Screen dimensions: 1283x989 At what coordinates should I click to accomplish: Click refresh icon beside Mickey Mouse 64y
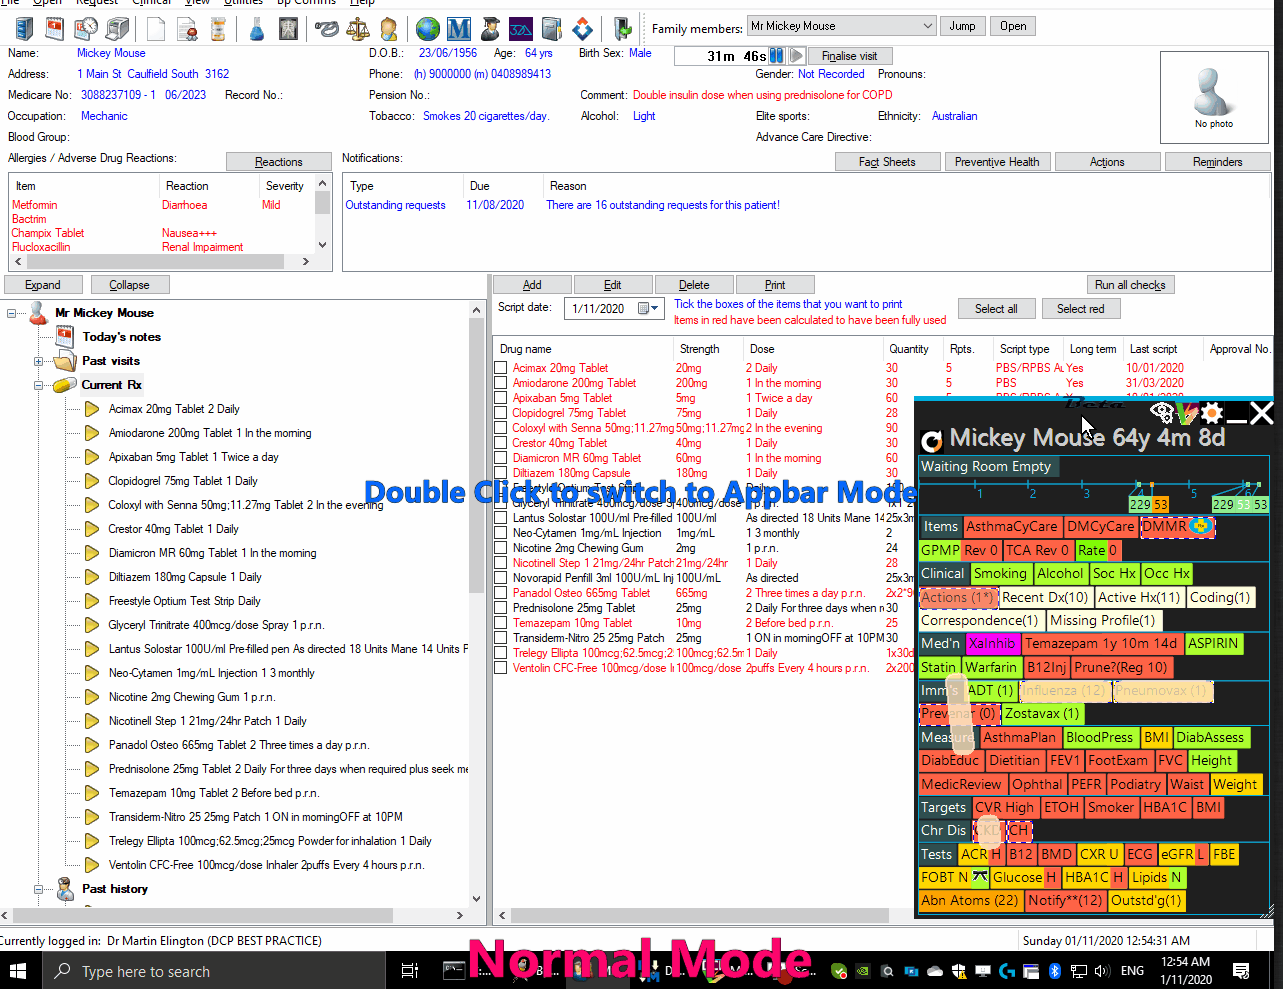(932, 441)
